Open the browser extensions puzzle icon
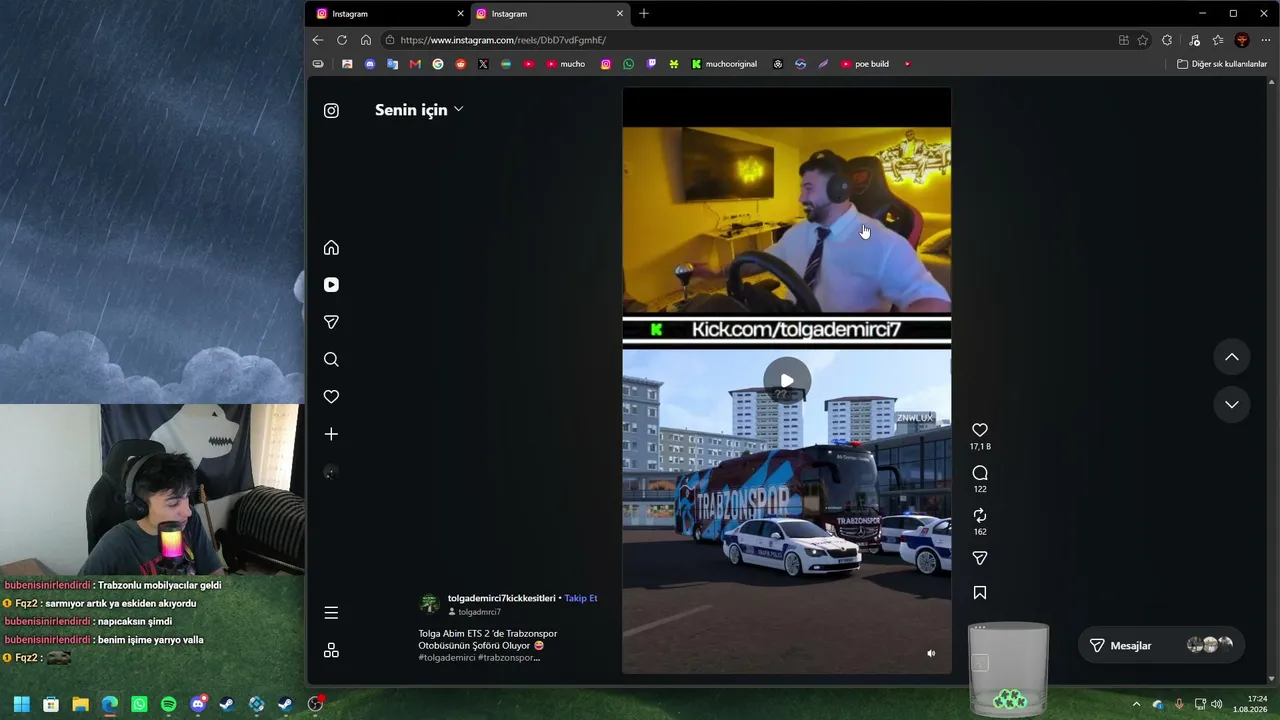 [x=1167, y=40]
